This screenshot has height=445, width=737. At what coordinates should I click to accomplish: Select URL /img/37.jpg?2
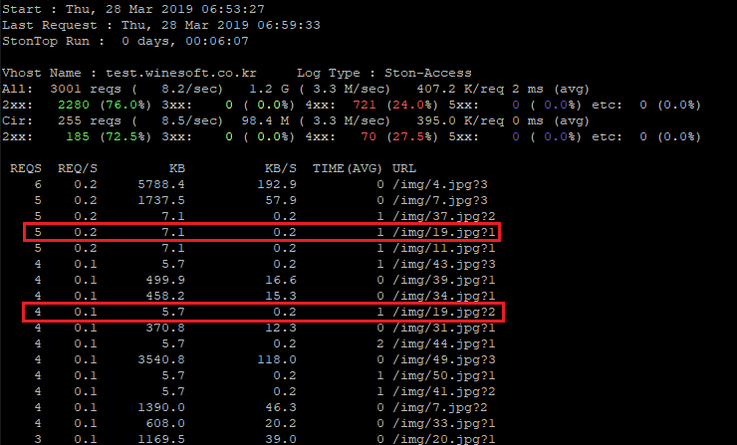coord(444,217)
